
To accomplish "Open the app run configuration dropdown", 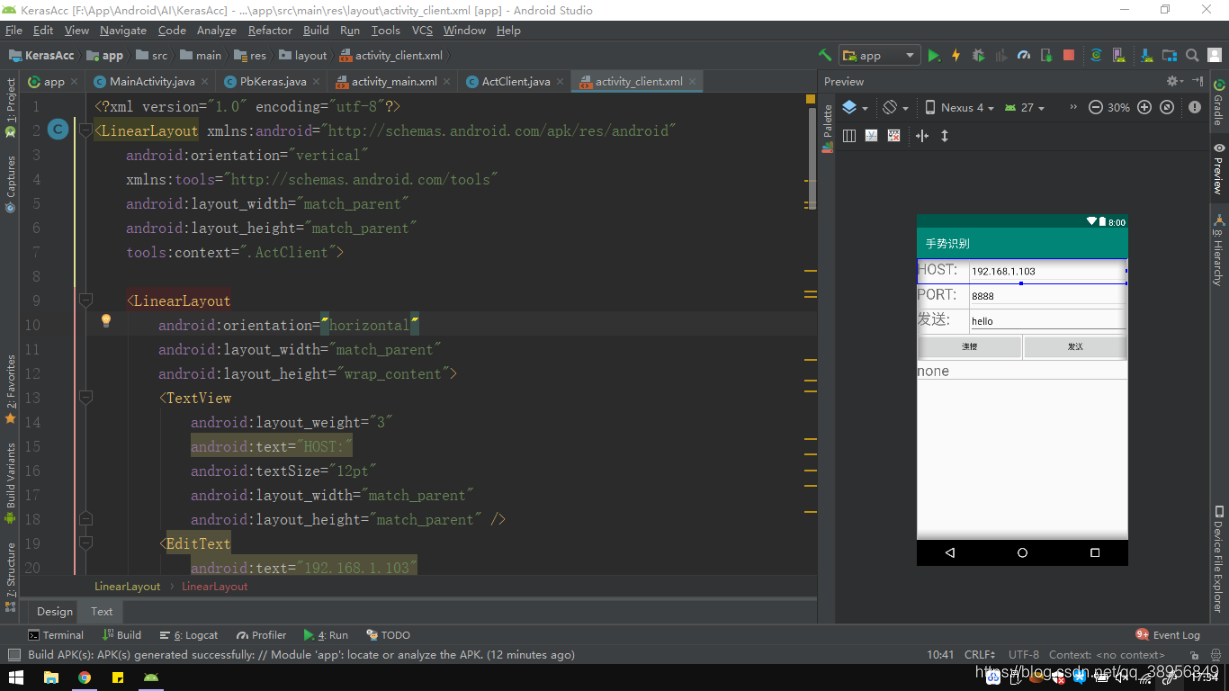I will 879,55.
